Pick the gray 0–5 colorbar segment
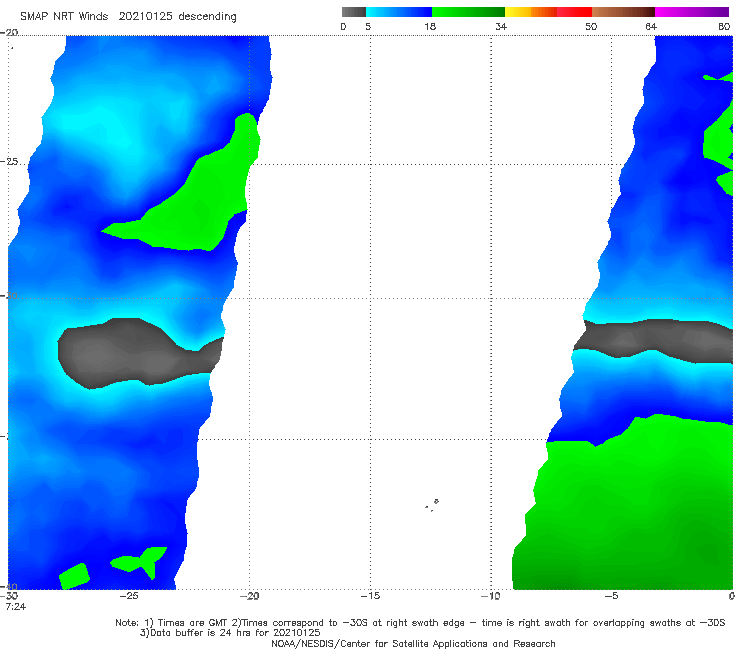 point(353,12)
